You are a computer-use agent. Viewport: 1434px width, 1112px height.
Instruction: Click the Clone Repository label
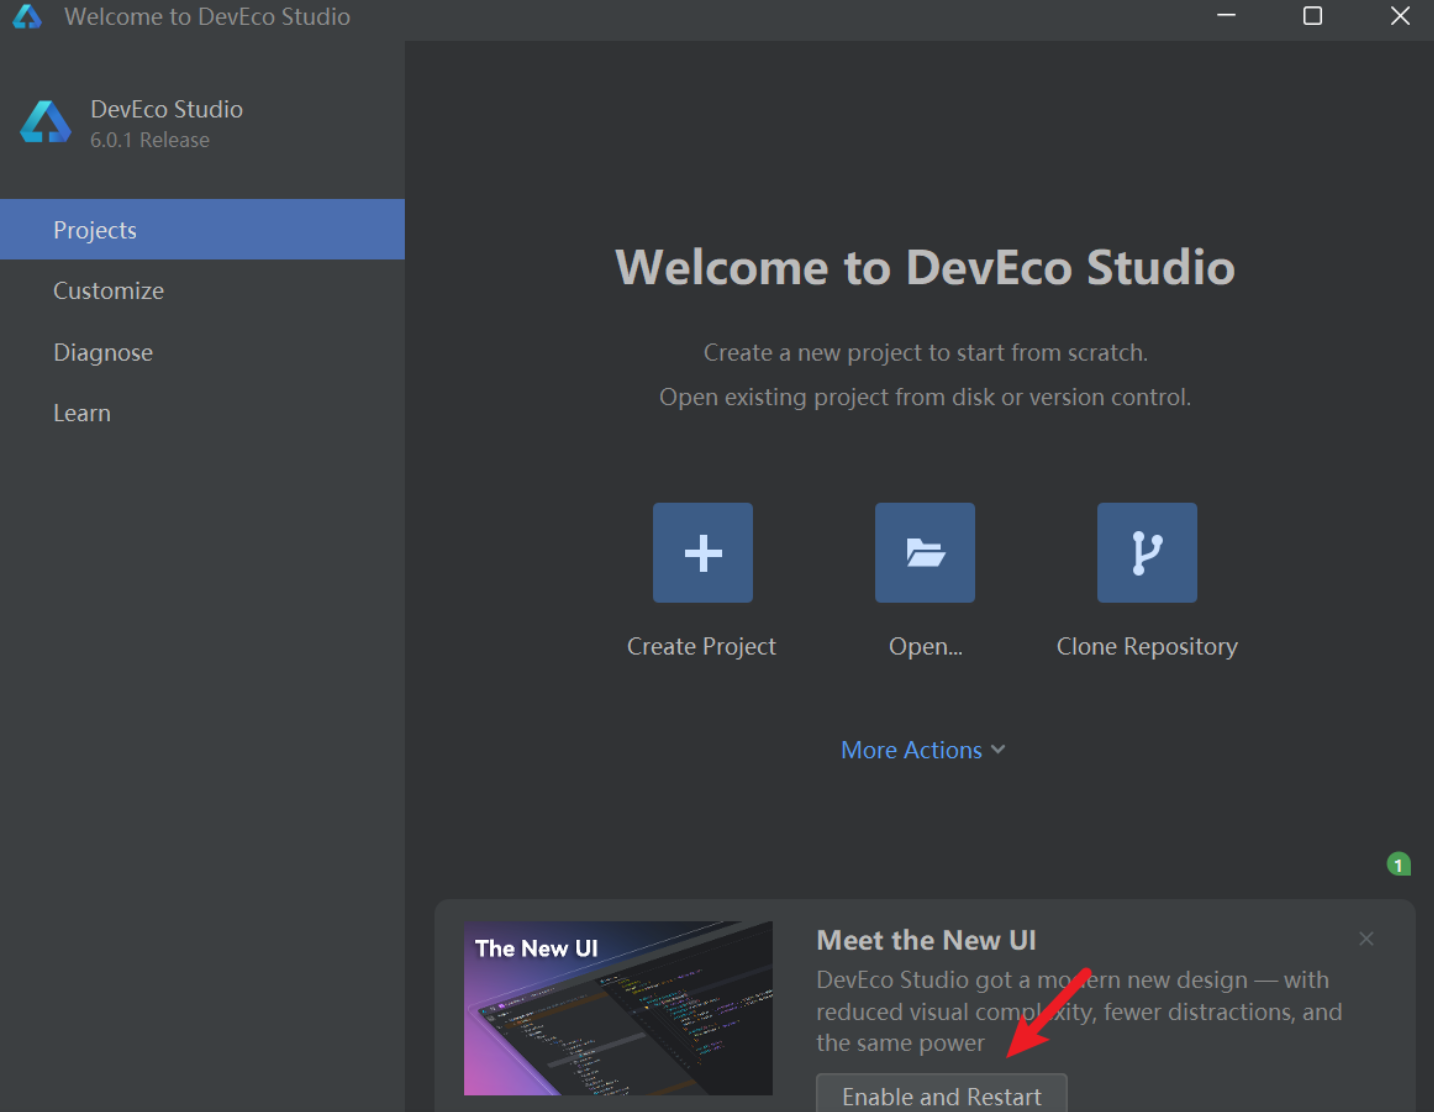tap(1147, 647)
